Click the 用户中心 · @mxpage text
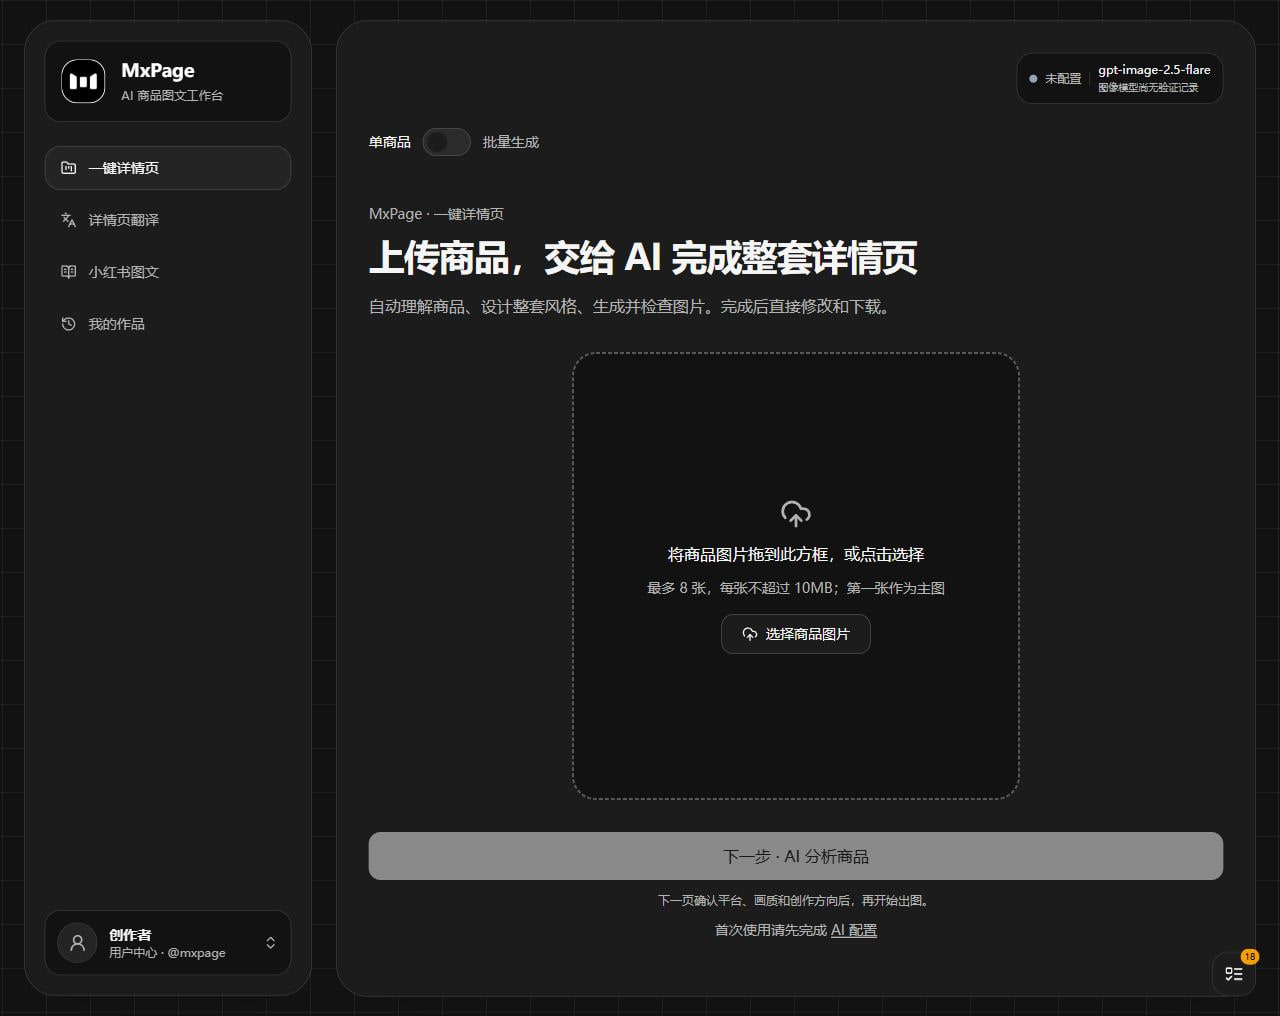Screen dimensions: 1280x1016 click(x=167, y=953)
